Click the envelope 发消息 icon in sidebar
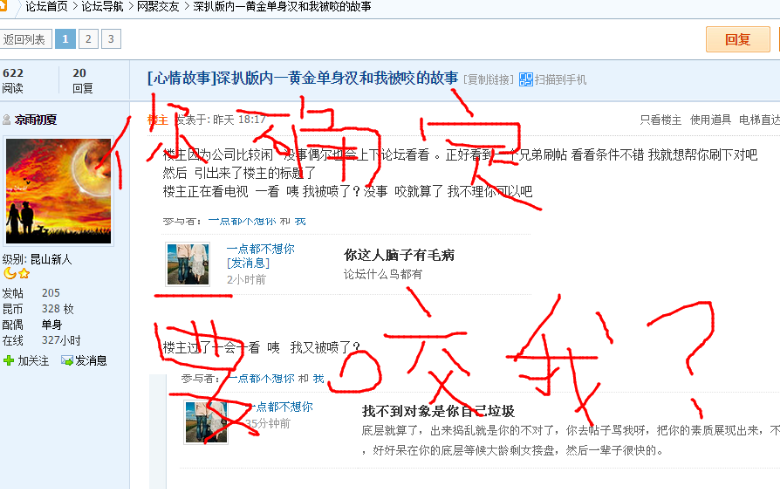This screenshot has width=780, height=489. click(67, 361)
